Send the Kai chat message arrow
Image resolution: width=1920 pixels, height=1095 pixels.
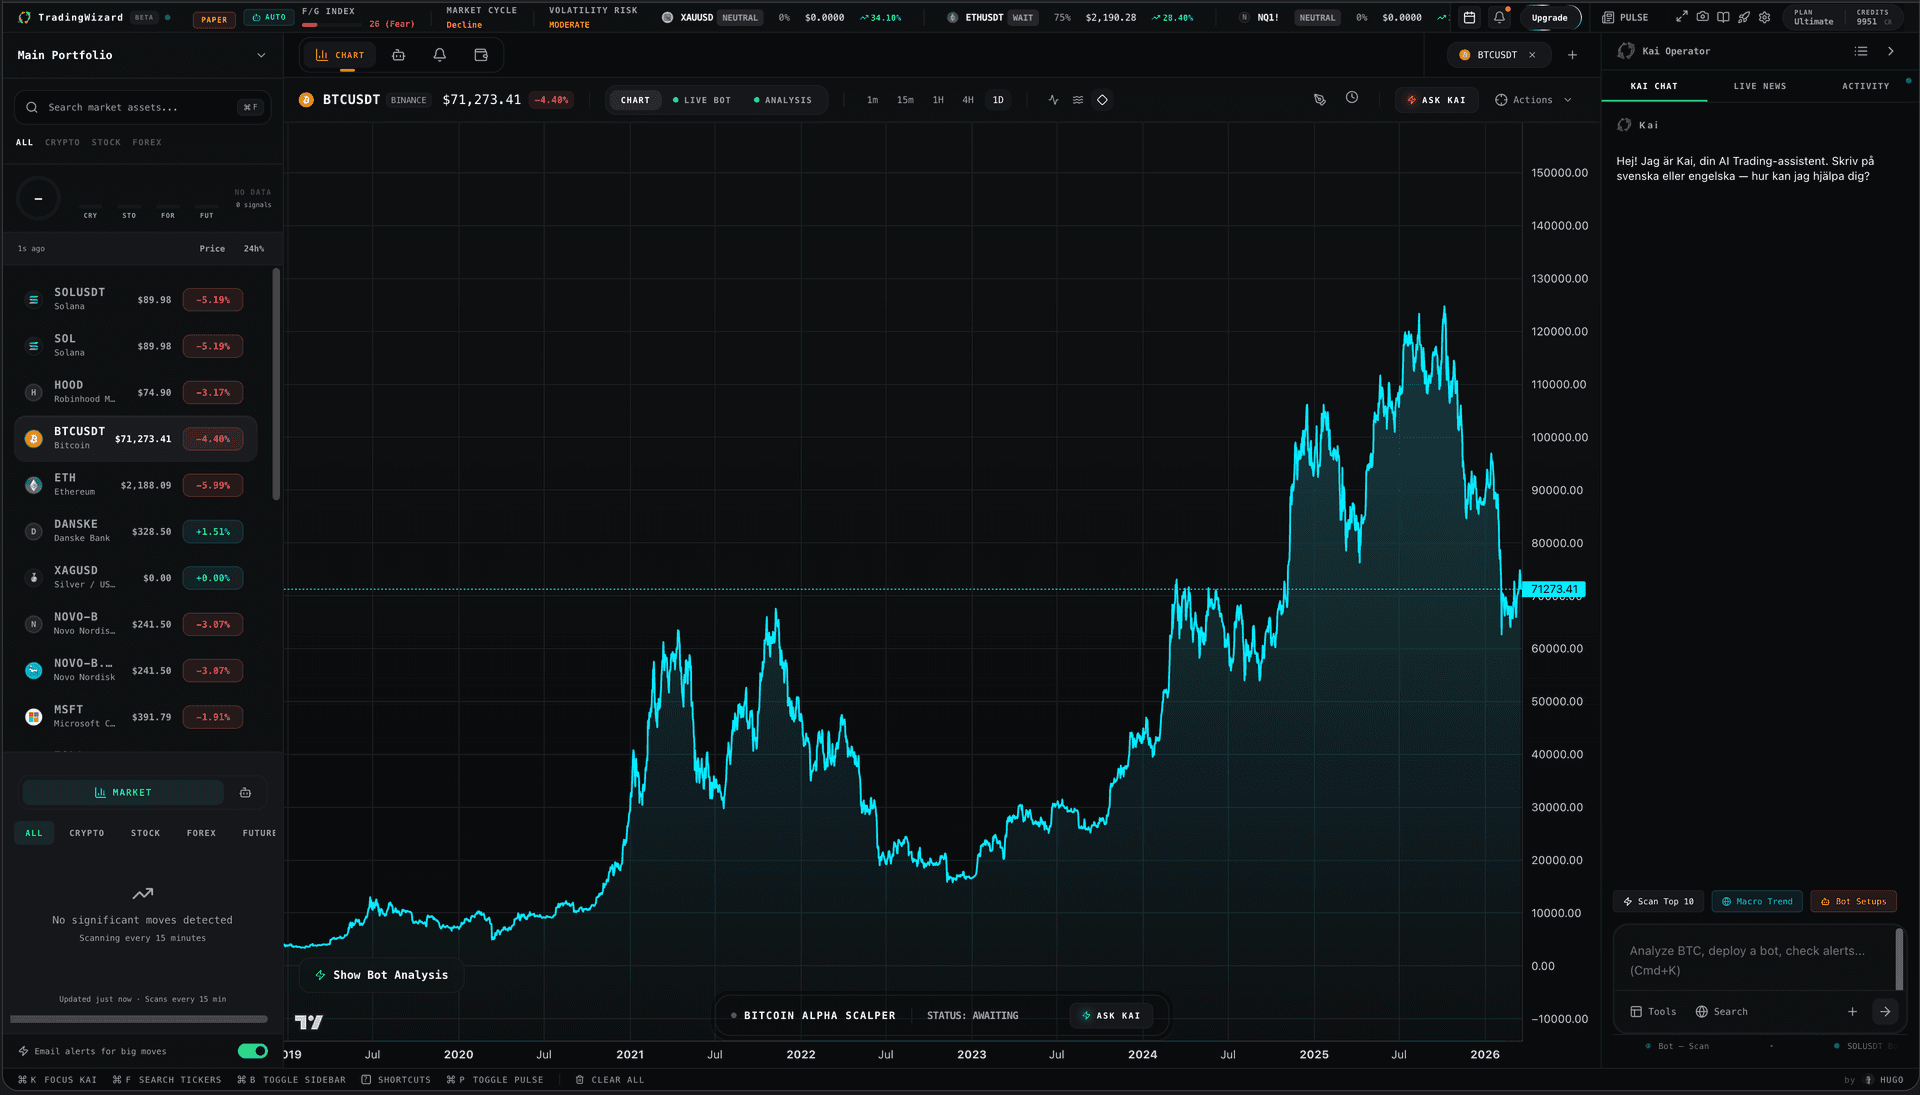point(1885,1012)
